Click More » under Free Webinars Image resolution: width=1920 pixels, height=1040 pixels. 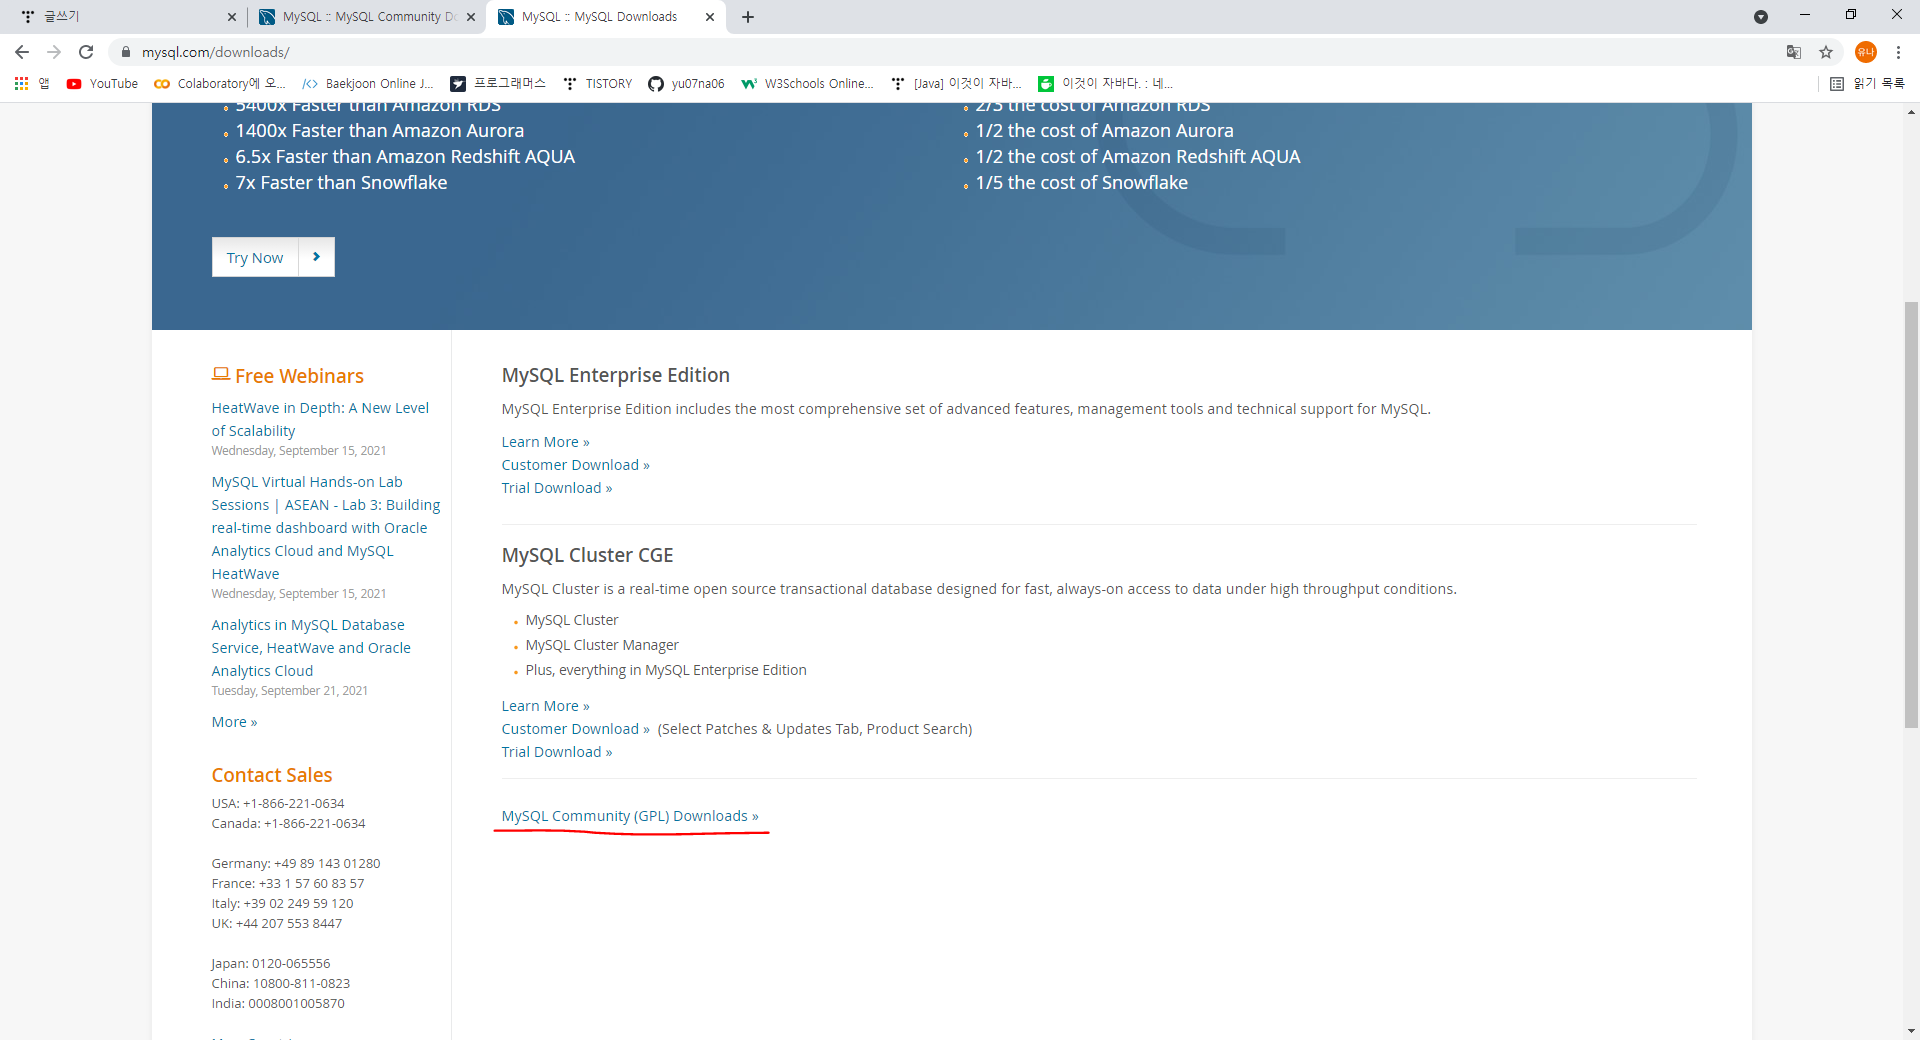click(234, 722)
